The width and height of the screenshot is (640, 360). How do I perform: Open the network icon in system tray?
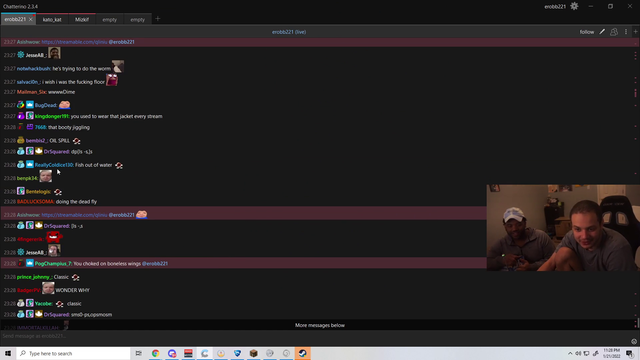[x=587, y=353]
